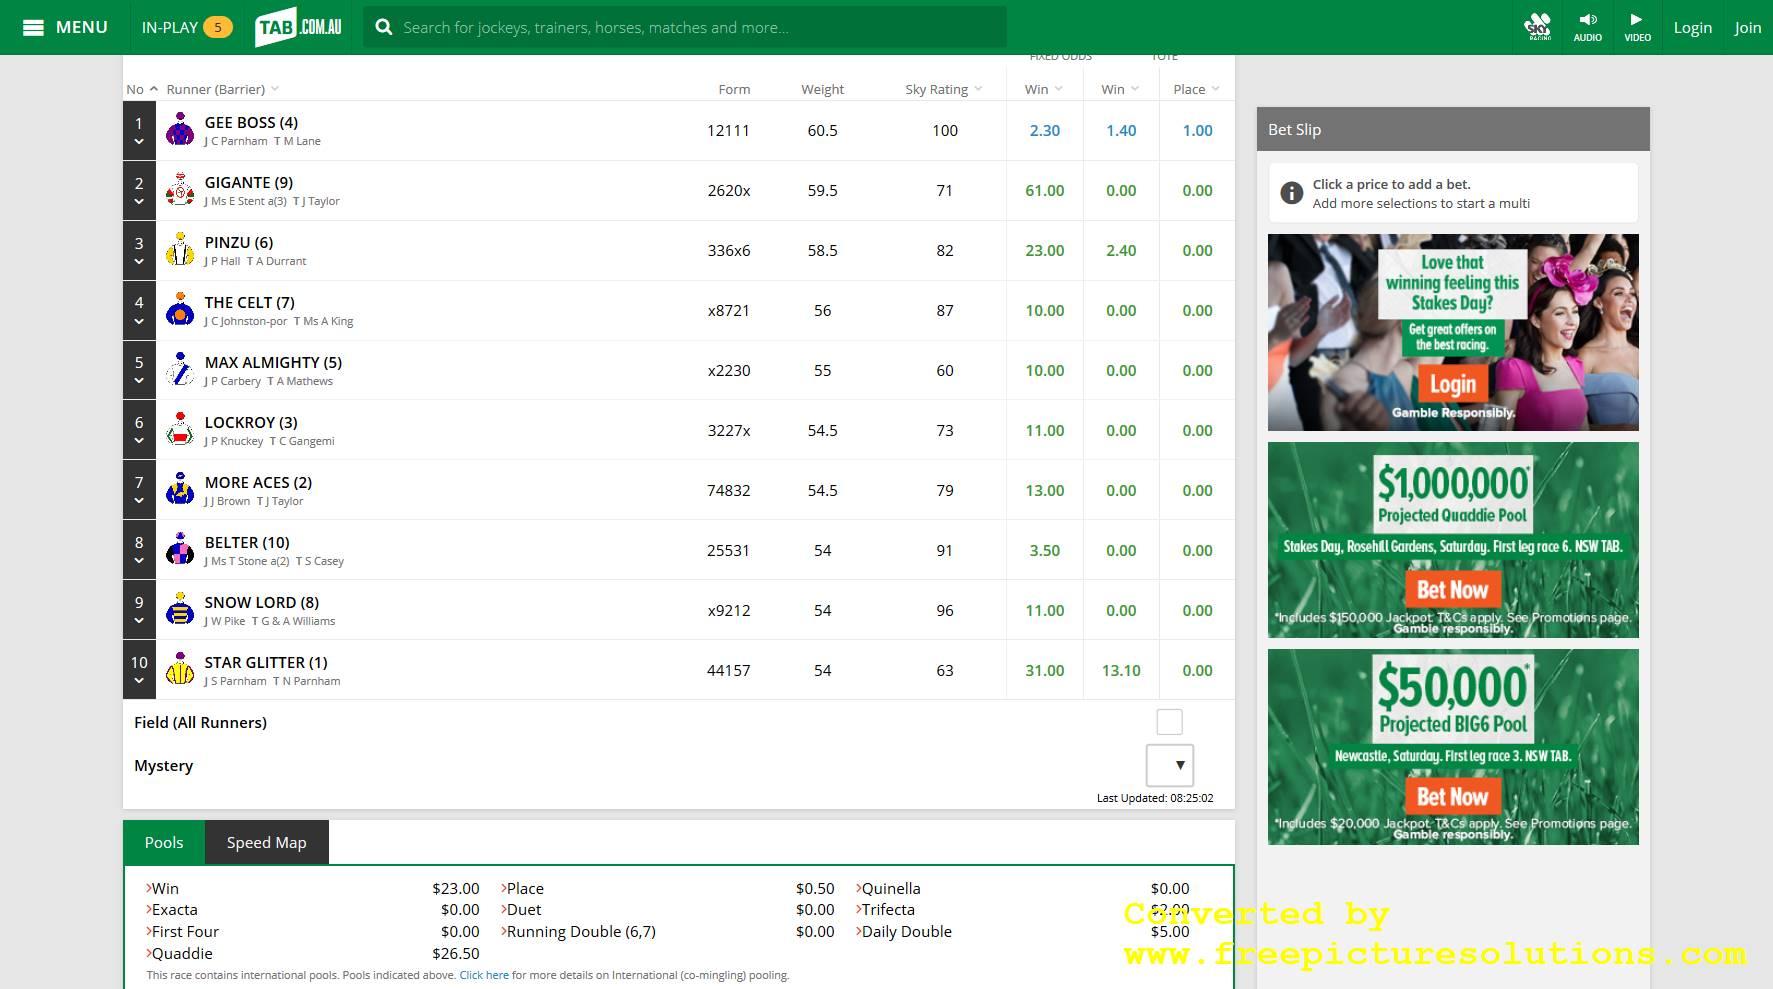
Task: Expand runner 3 Pinzu details
Action: 139,261
